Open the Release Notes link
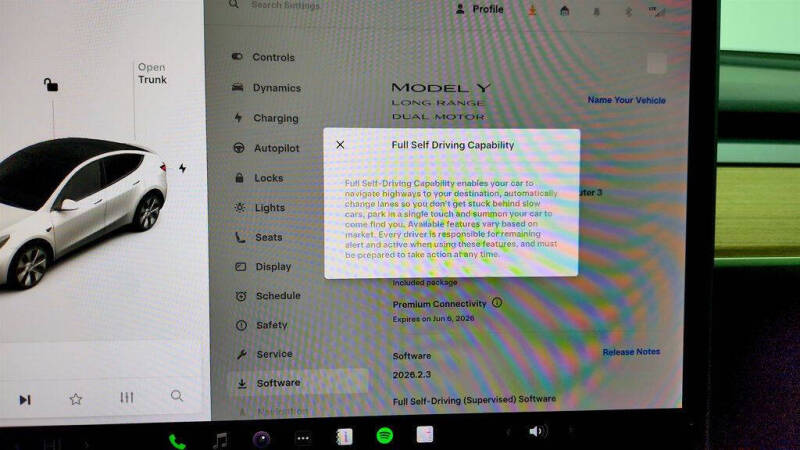This screenshot has width=800, height=450. point(631,352)
